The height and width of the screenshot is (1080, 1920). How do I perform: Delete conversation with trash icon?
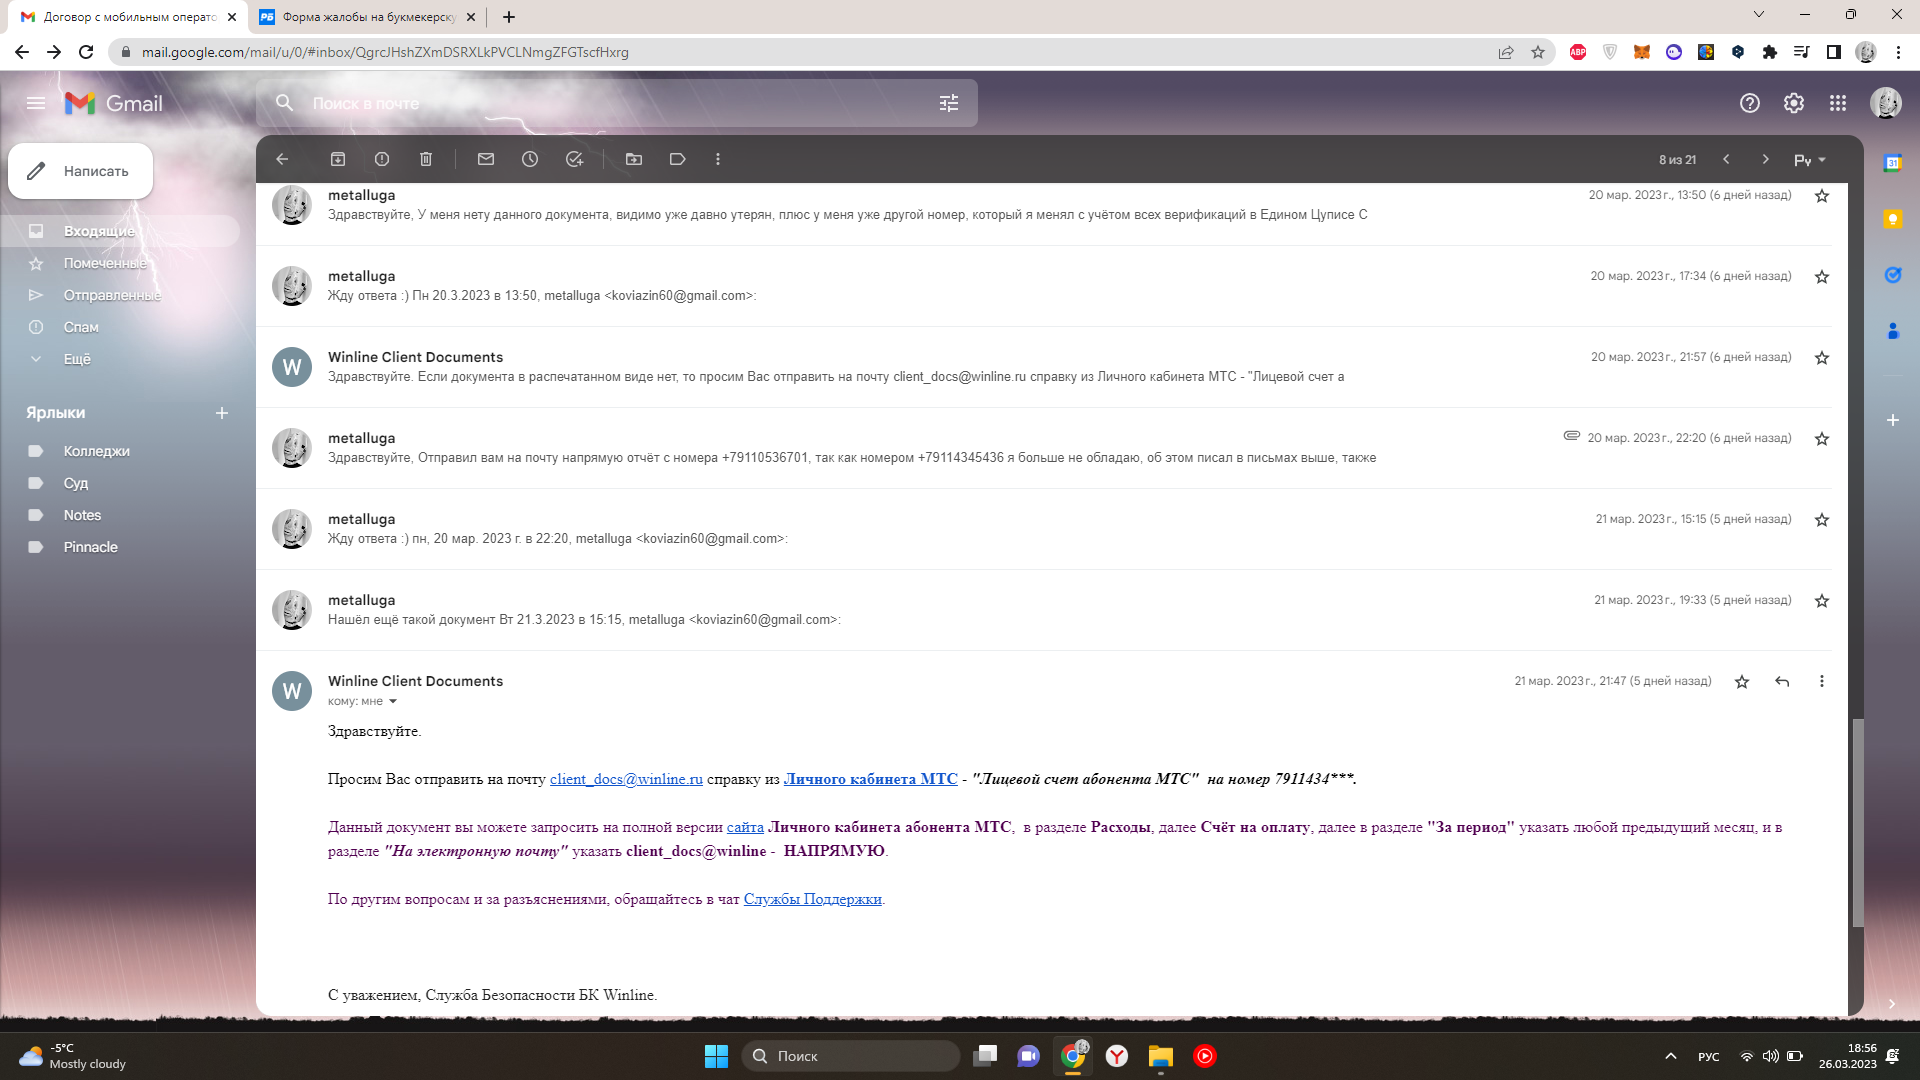pyautogui.click(x=426, y=159)
